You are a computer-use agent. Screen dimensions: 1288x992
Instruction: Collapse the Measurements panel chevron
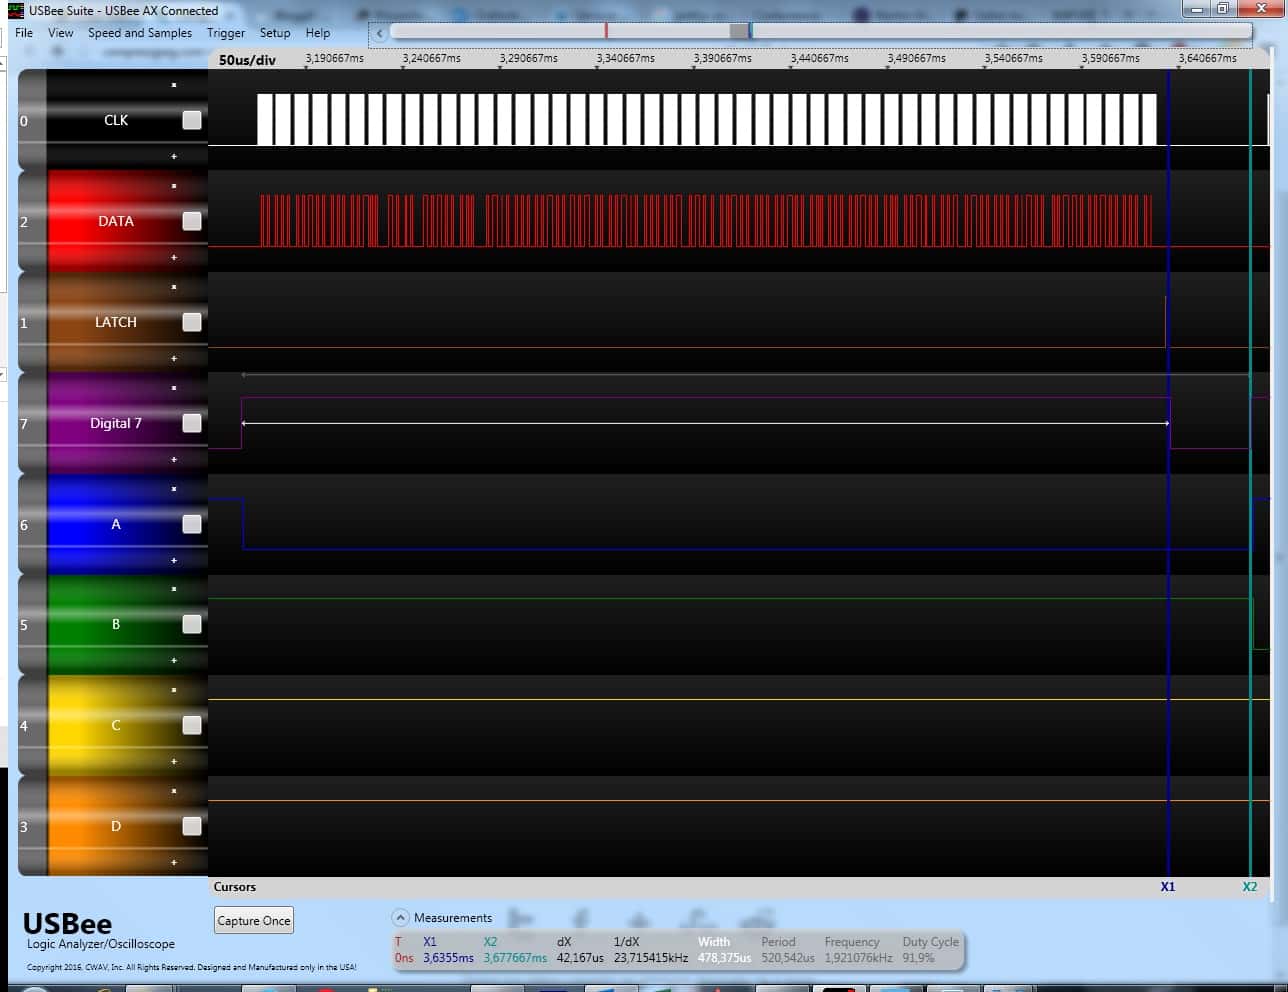click(400, 917)
